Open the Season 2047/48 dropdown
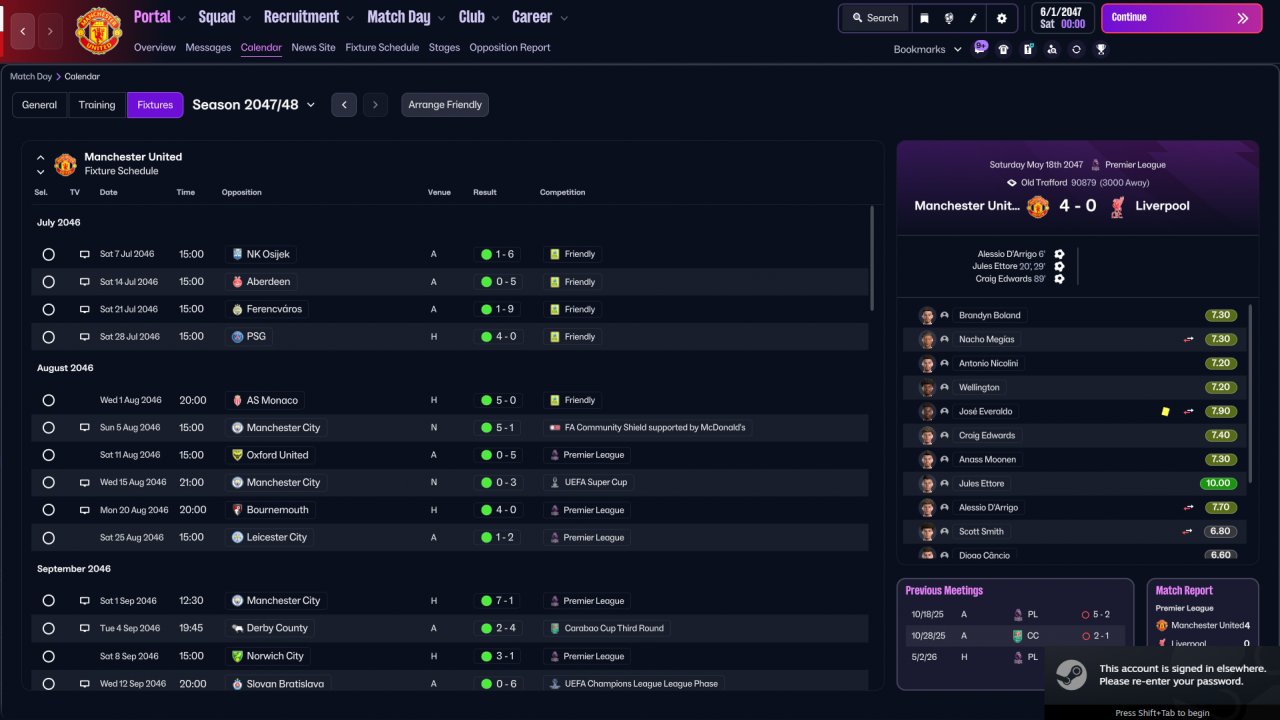 pos(254,104)
